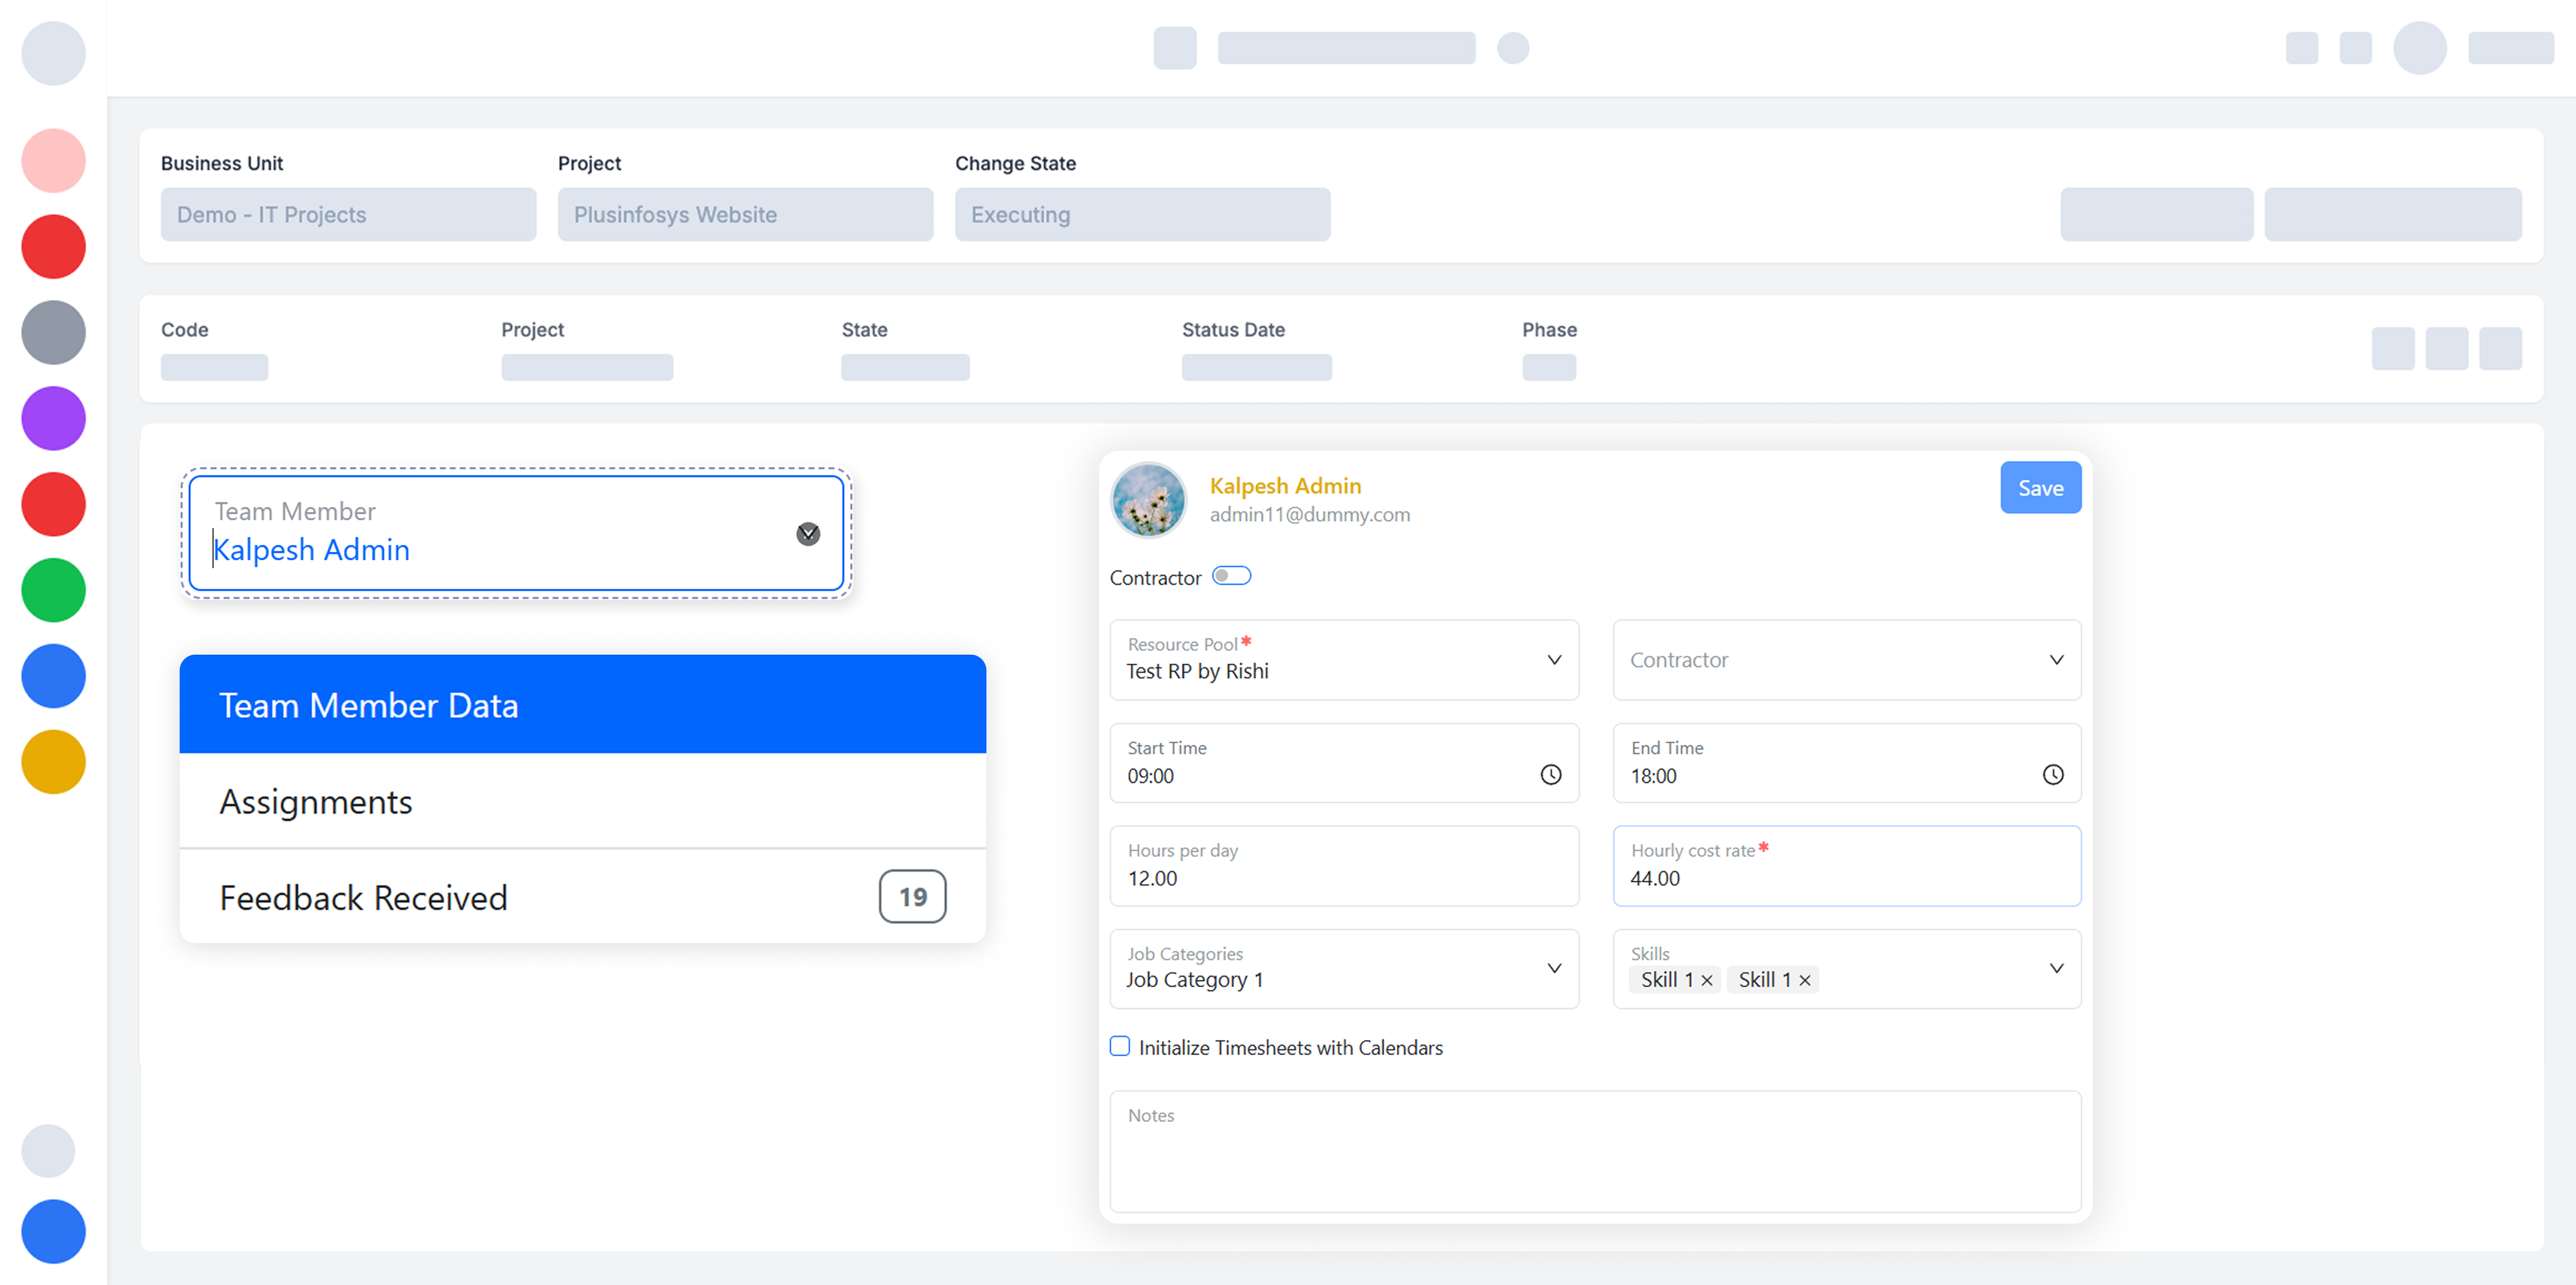Click the yellow circle in sidebar
2576x1285 pixels.
tap(53, 762)
